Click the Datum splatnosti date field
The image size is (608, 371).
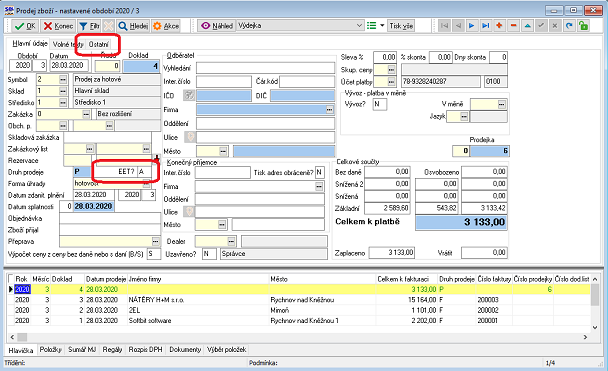(93, 207)
